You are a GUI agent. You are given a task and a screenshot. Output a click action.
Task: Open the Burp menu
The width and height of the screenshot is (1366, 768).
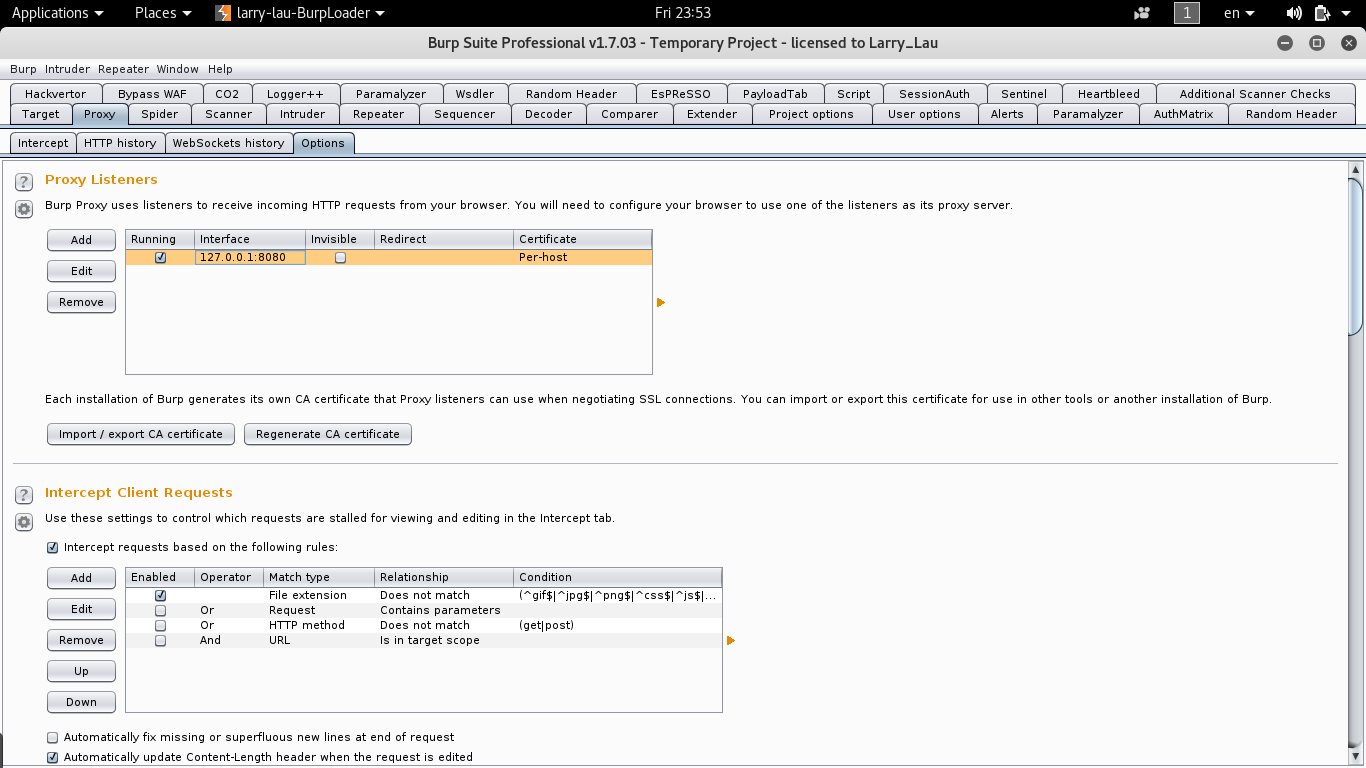pyautogui.click(x=23, y=69)
